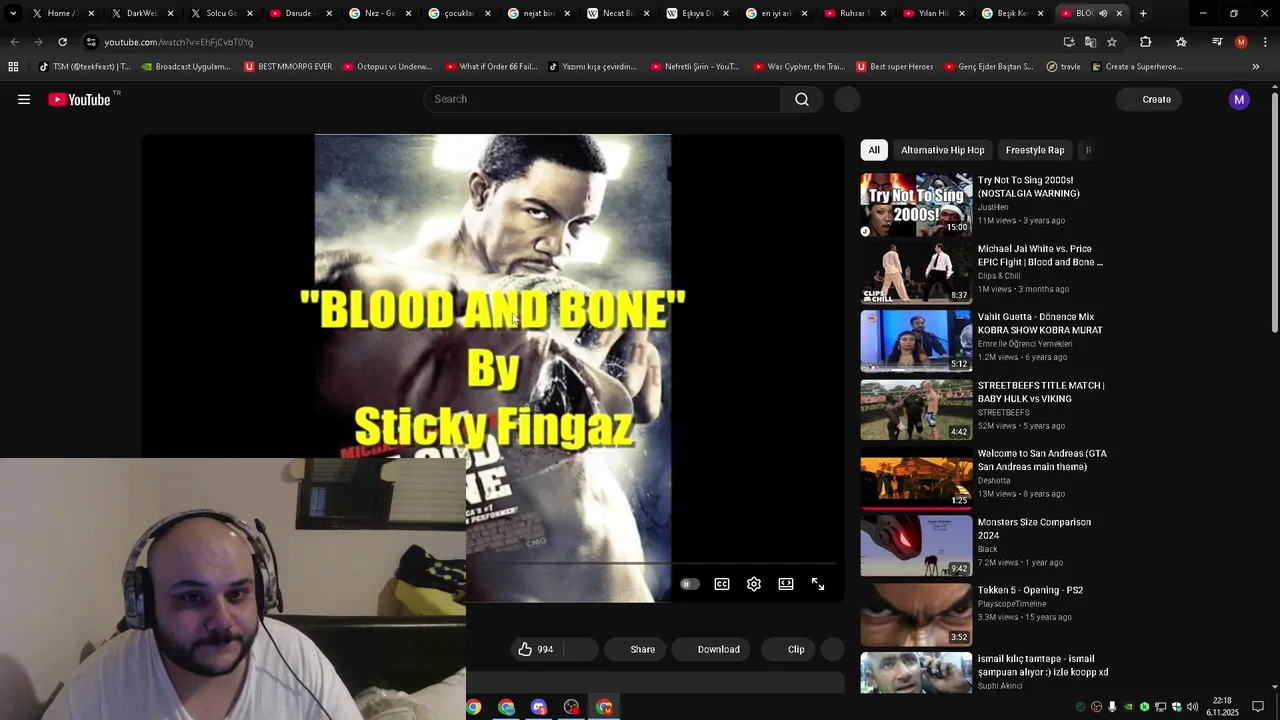Go back with the browser back arrow
The height and width of the screenshot is (720, 1280).
point(14,42)
